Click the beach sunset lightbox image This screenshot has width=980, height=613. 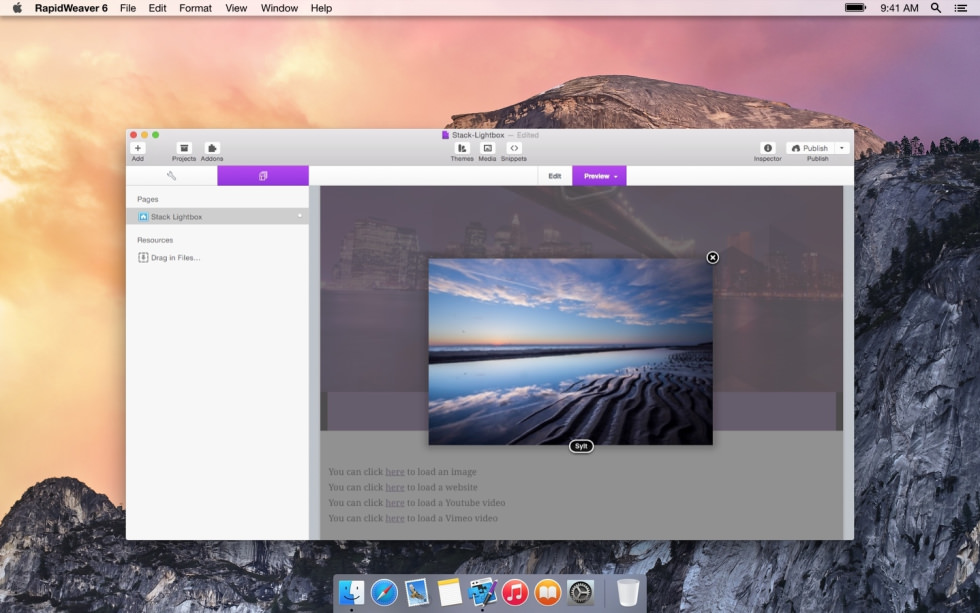click(x=571, y=352)
